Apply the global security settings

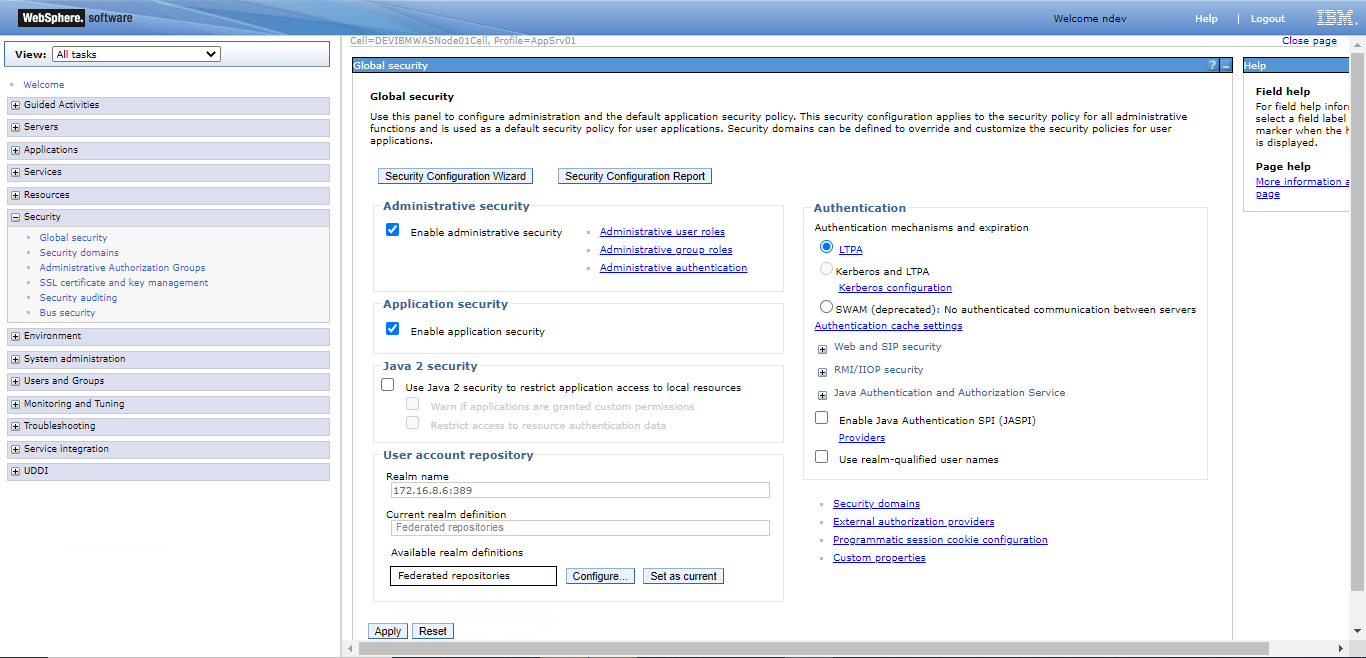[388, 631]
